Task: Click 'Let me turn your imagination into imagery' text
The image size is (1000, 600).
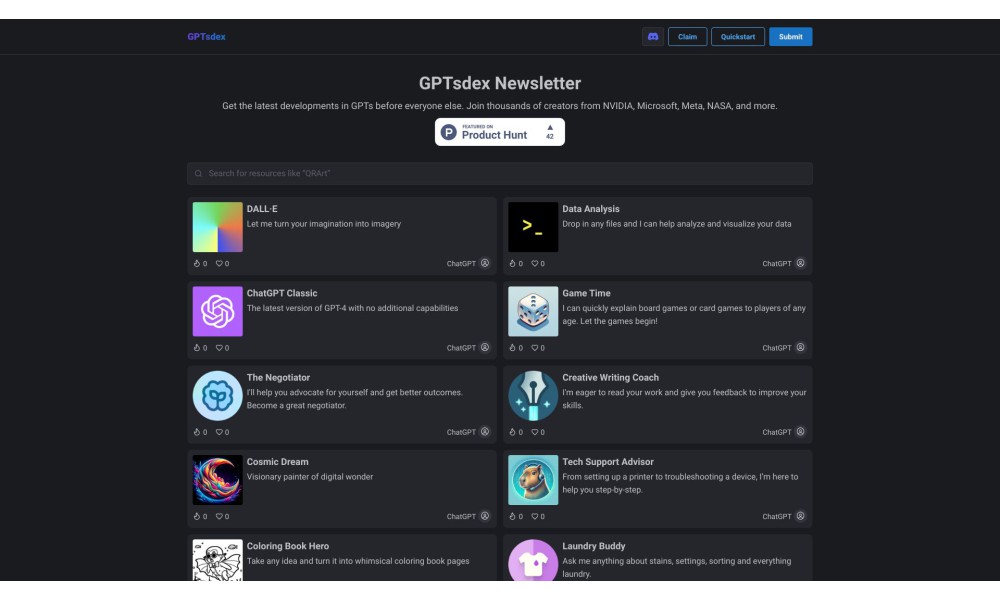Action: coord(324,224)
